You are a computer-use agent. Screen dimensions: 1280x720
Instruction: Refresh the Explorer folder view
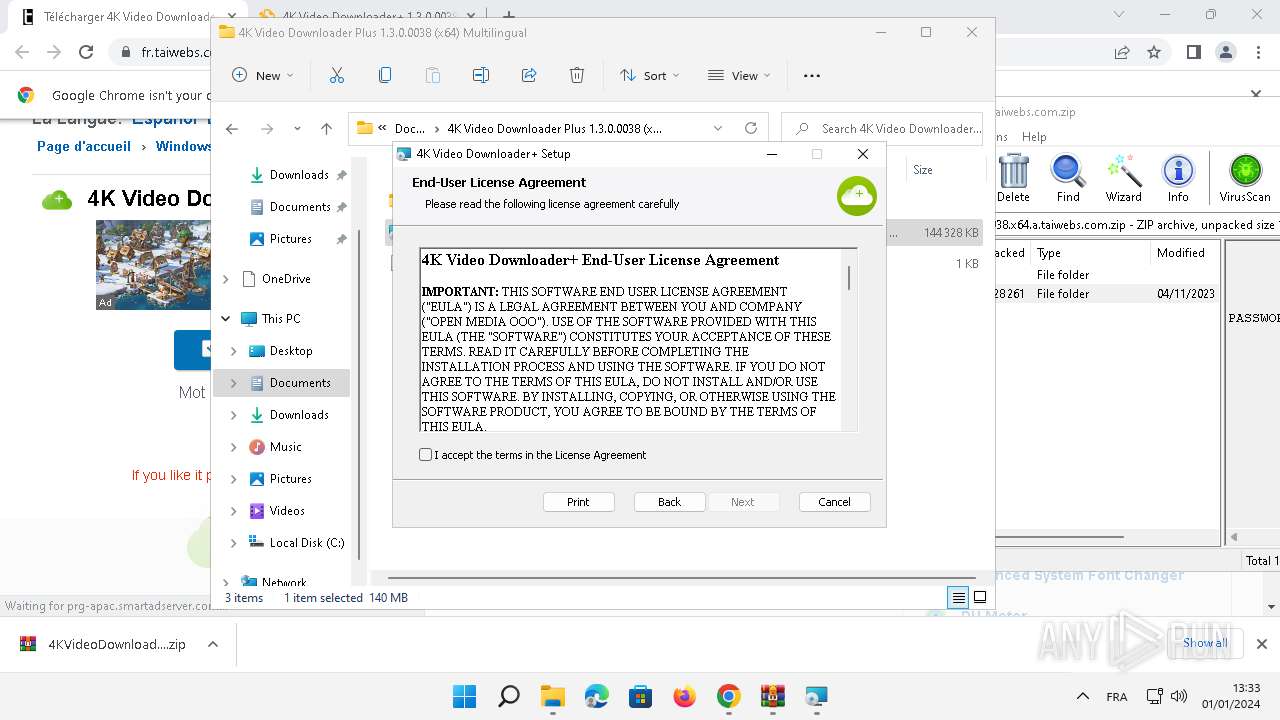click(x=751, y=128)
